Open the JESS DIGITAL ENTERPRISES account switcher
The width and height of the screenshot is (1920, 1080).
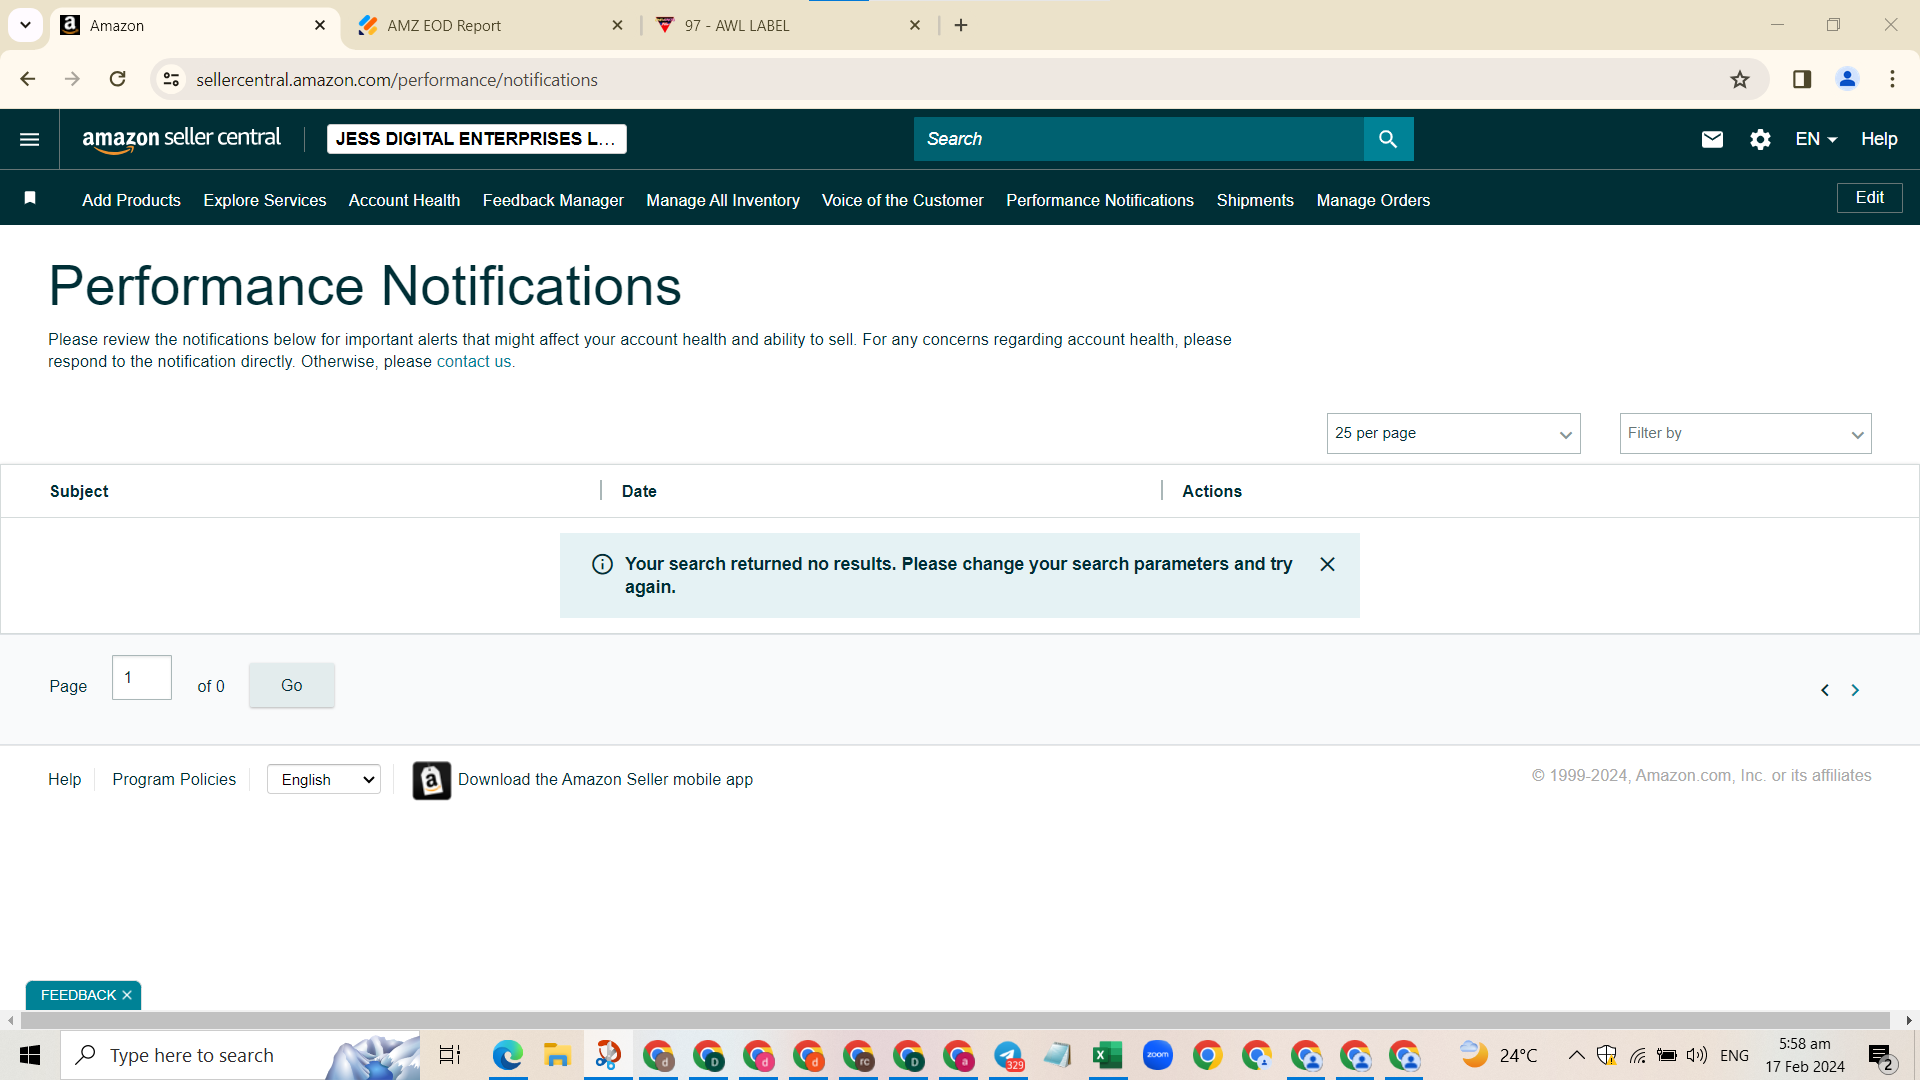click(476, 139)
